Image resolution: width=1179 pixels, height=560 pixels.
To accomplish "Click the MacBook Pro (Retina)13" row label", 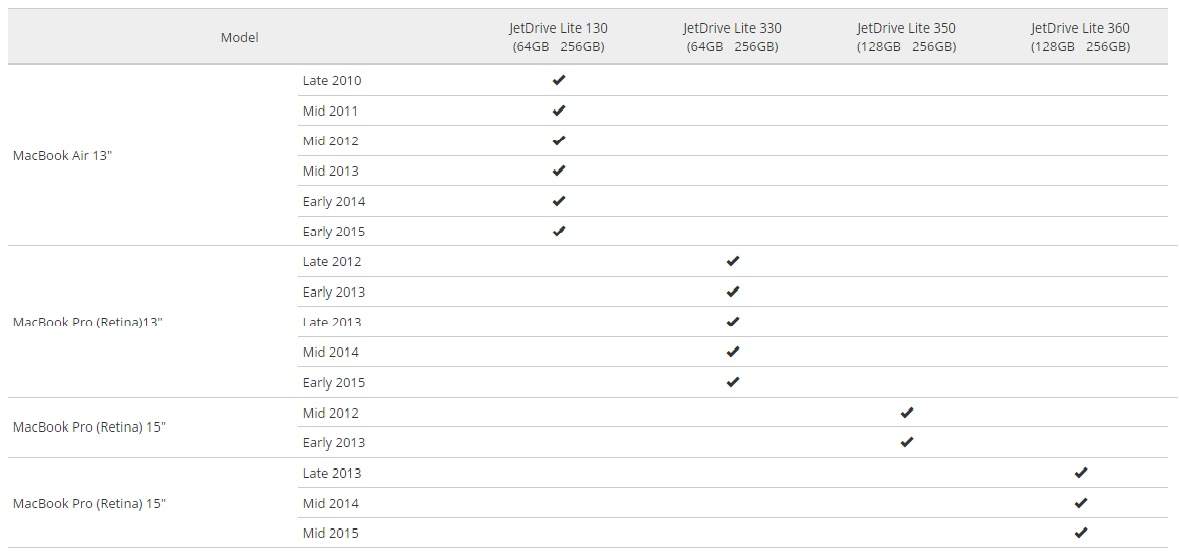I will point(87,322).
